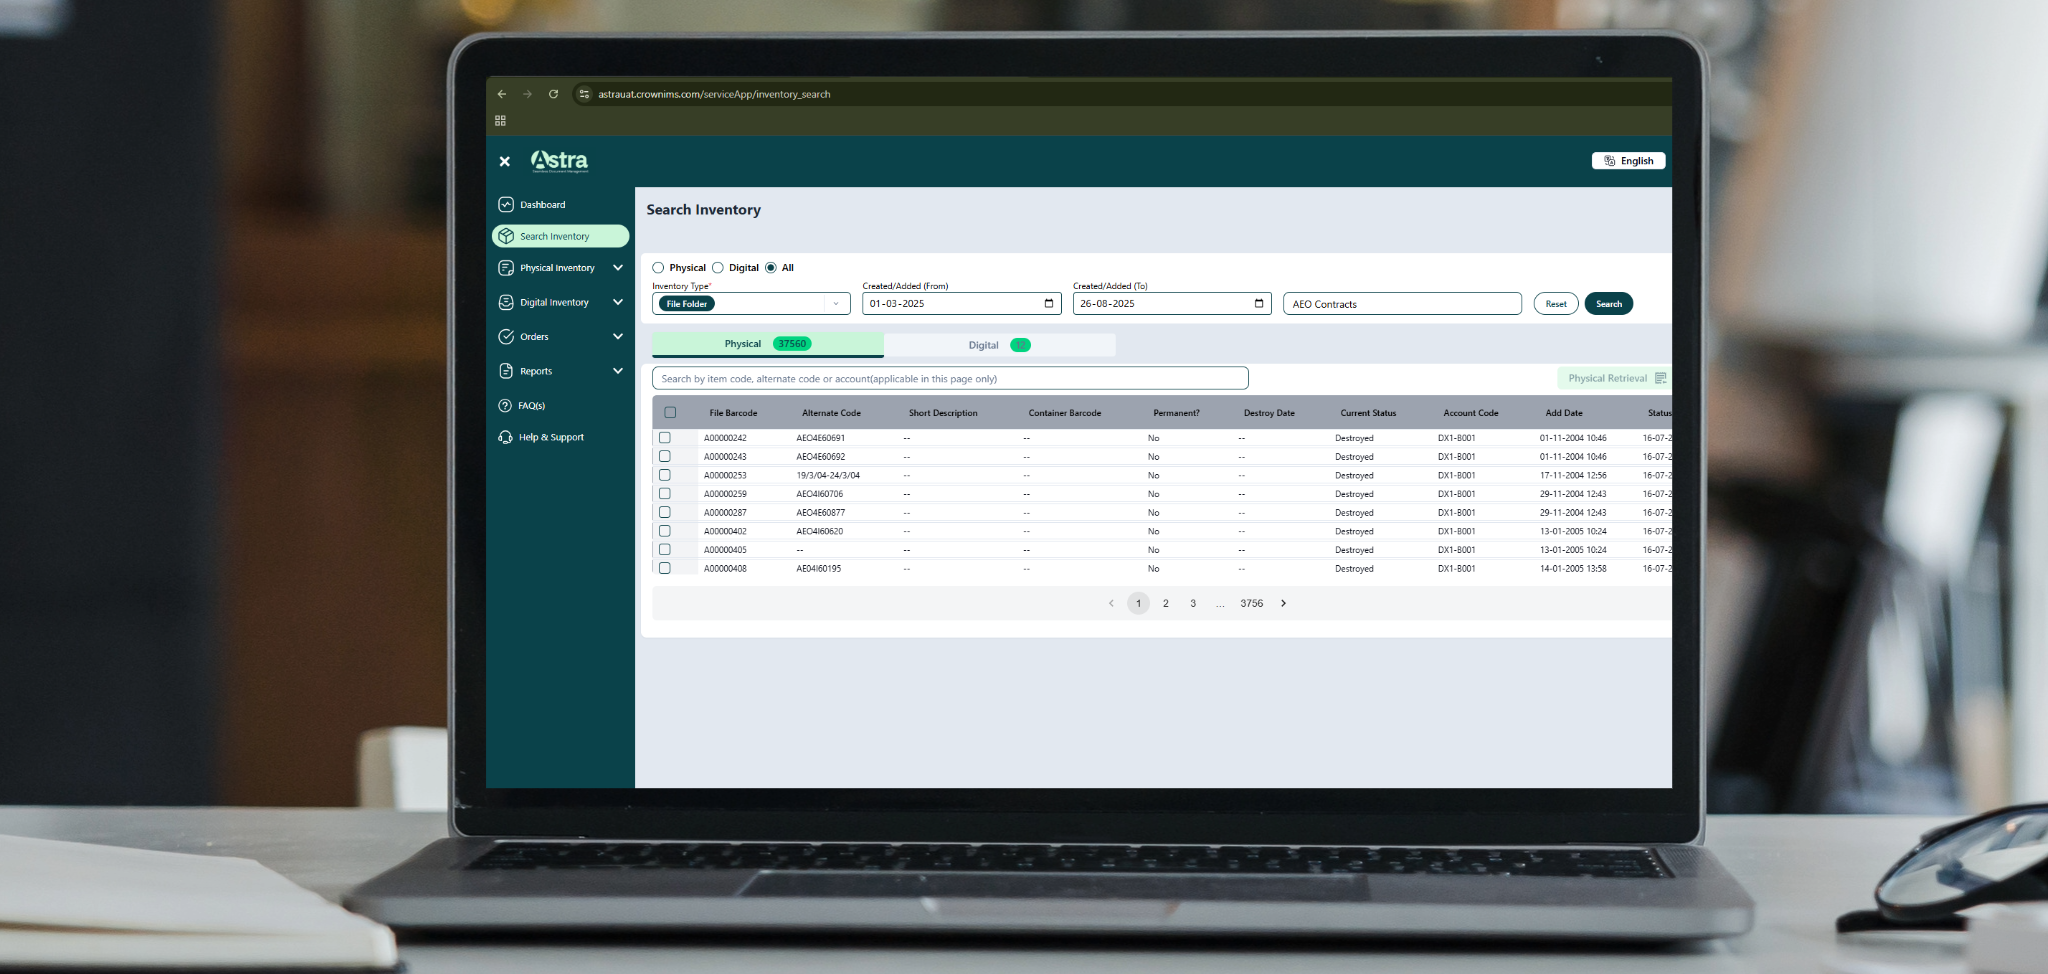
Task: Click the Reports document icon
Action: pyautogui.click(x=506, y=371)
